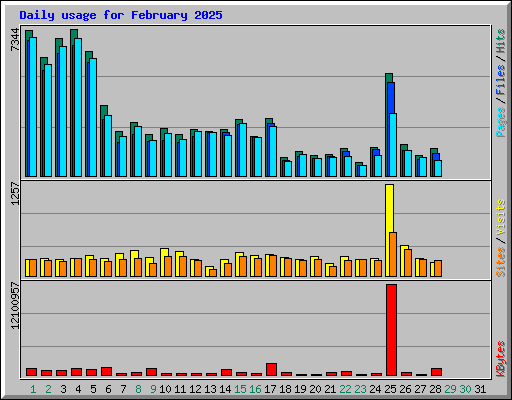Screen dimensions: 512x400
Task: Click day 12 on the x-axis
Action: click(195, 389)
